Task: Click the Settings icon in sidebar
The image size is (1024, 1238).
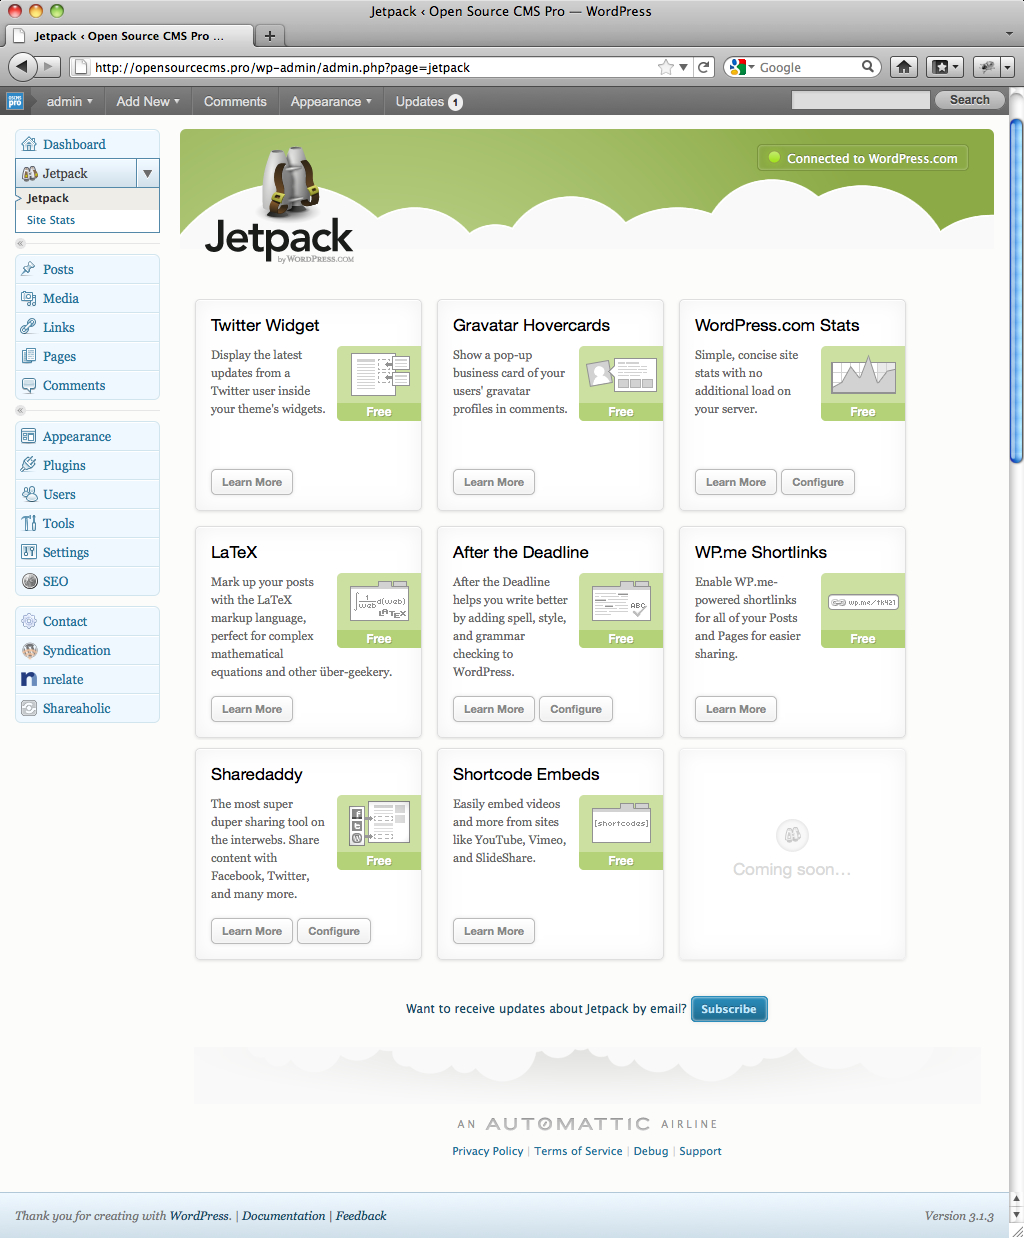Action: click(29, 552)
